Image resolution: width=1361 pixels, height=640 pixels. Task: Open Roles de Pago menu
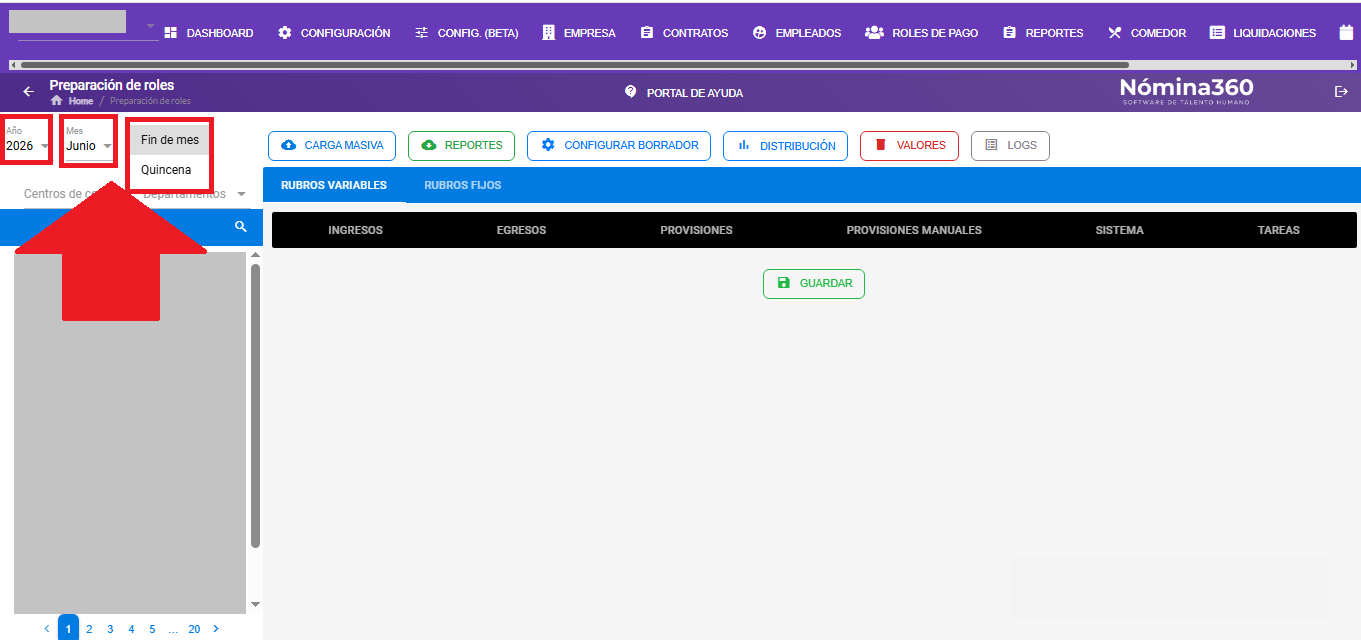click(x=922, y=33)
